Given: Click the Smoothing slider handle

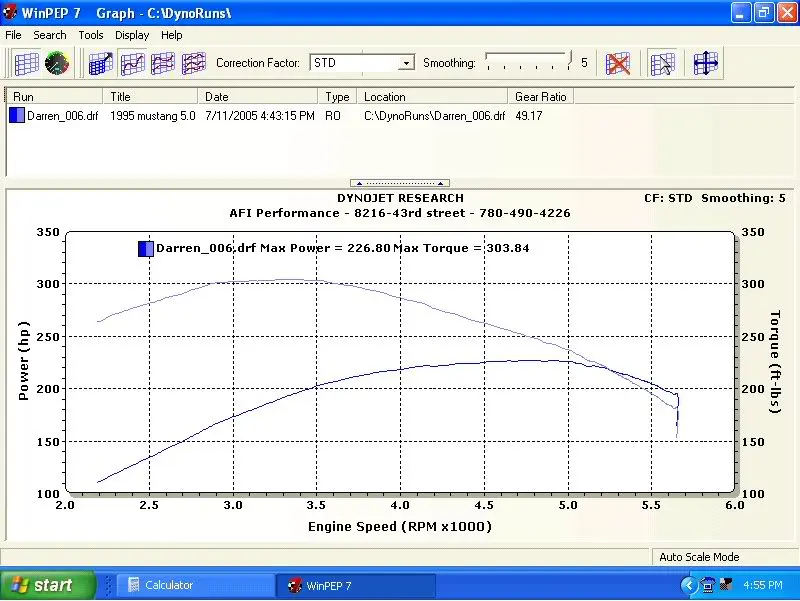Looking at the screenshot, I should tap(569, 60).
